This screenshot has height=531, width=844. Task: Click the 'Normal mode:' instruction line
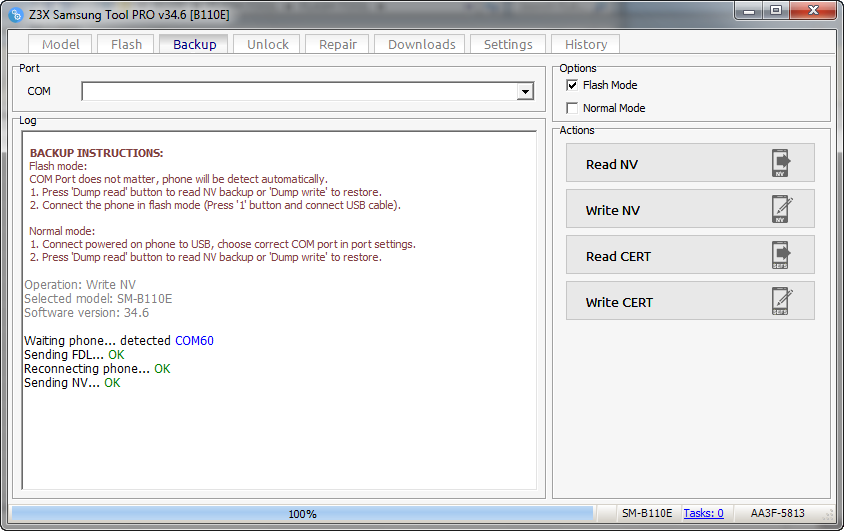pos(61,231)
